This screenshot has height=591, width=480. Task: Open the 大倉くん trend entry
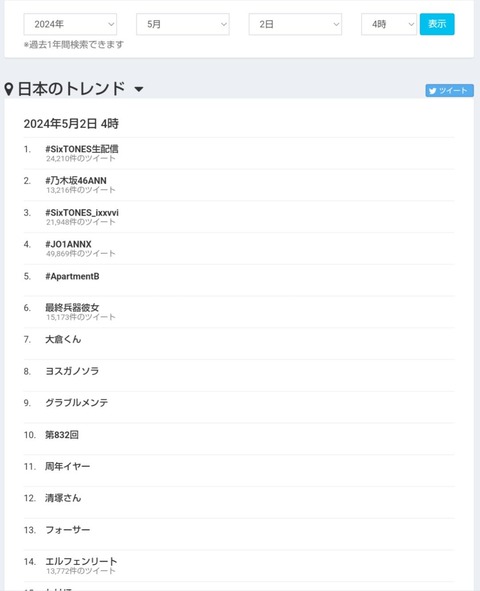(63, 339)
